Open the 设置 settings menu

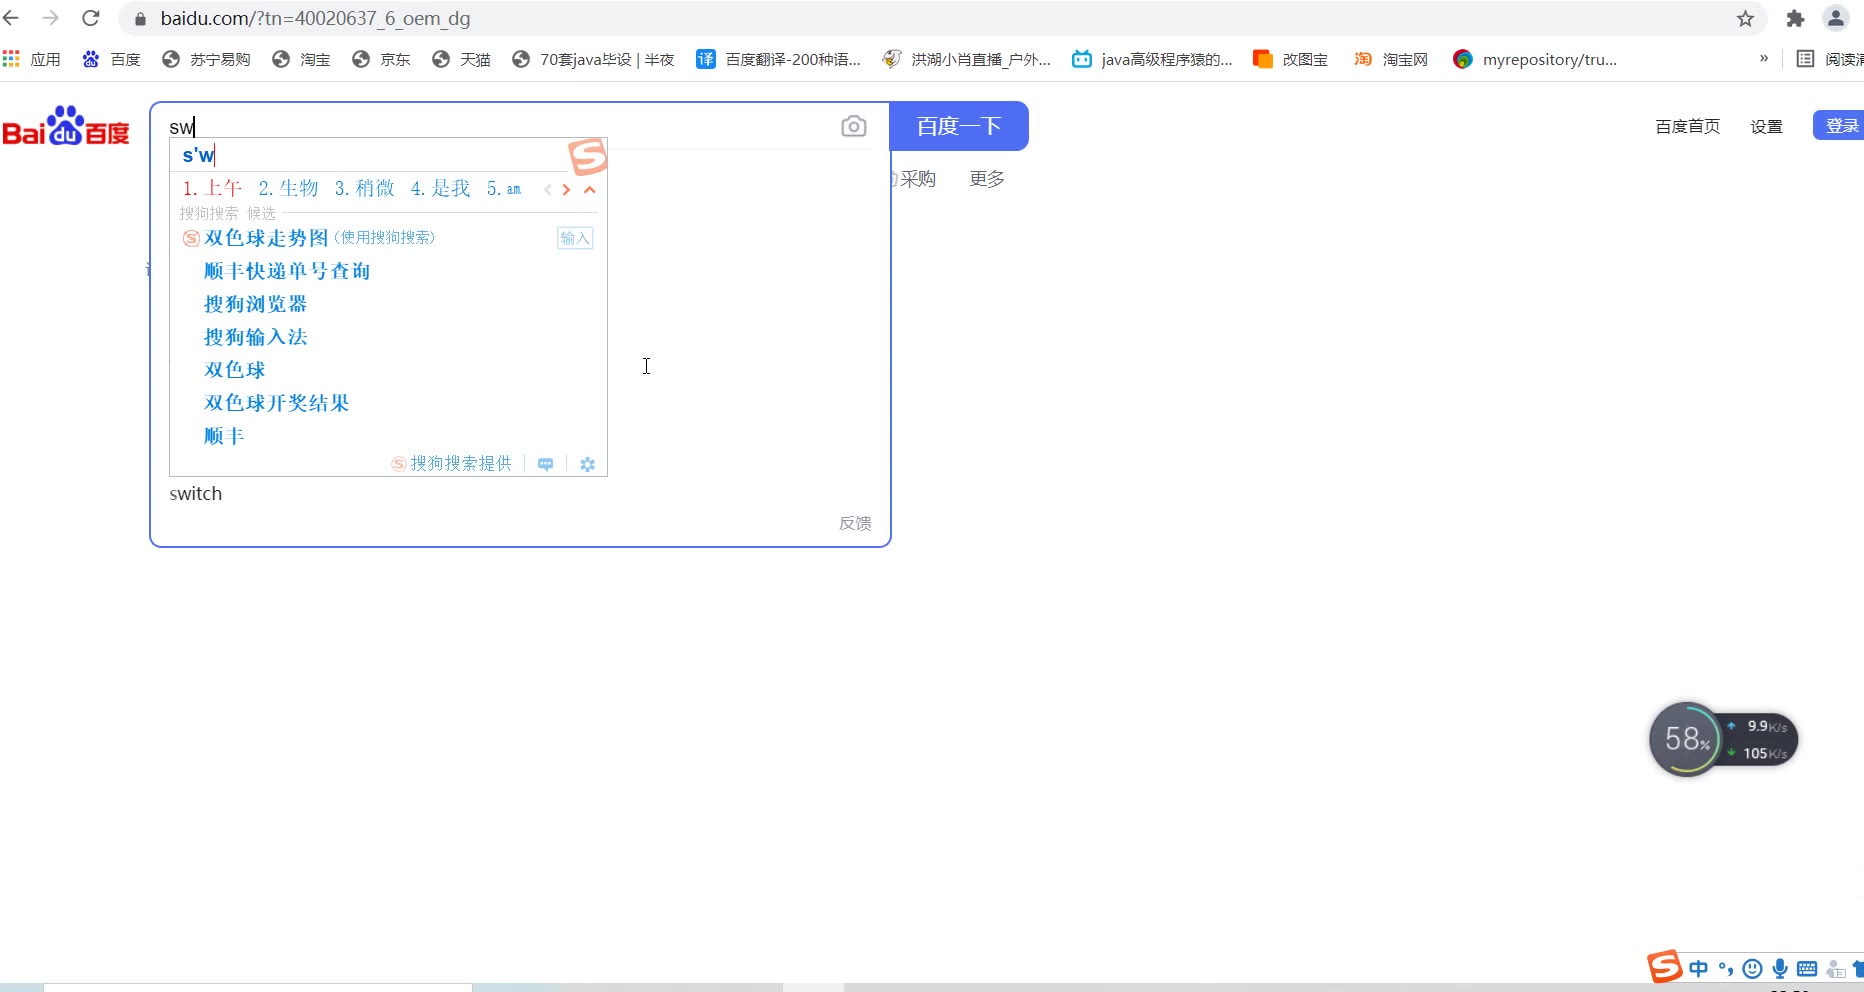coord(1766,127)
